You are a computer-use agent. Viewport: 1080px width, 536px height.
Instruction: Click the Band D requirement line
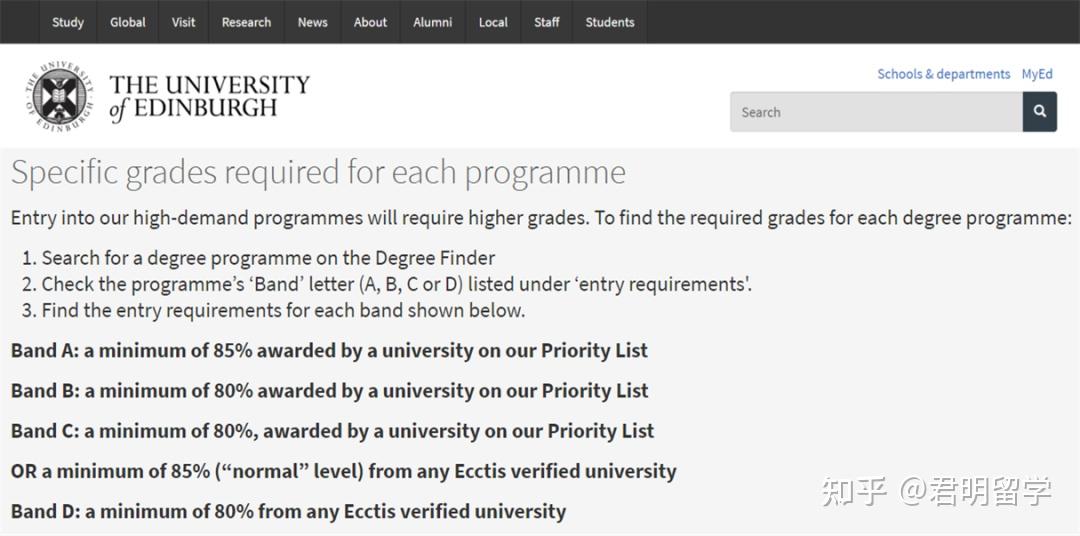pos(288,512)
